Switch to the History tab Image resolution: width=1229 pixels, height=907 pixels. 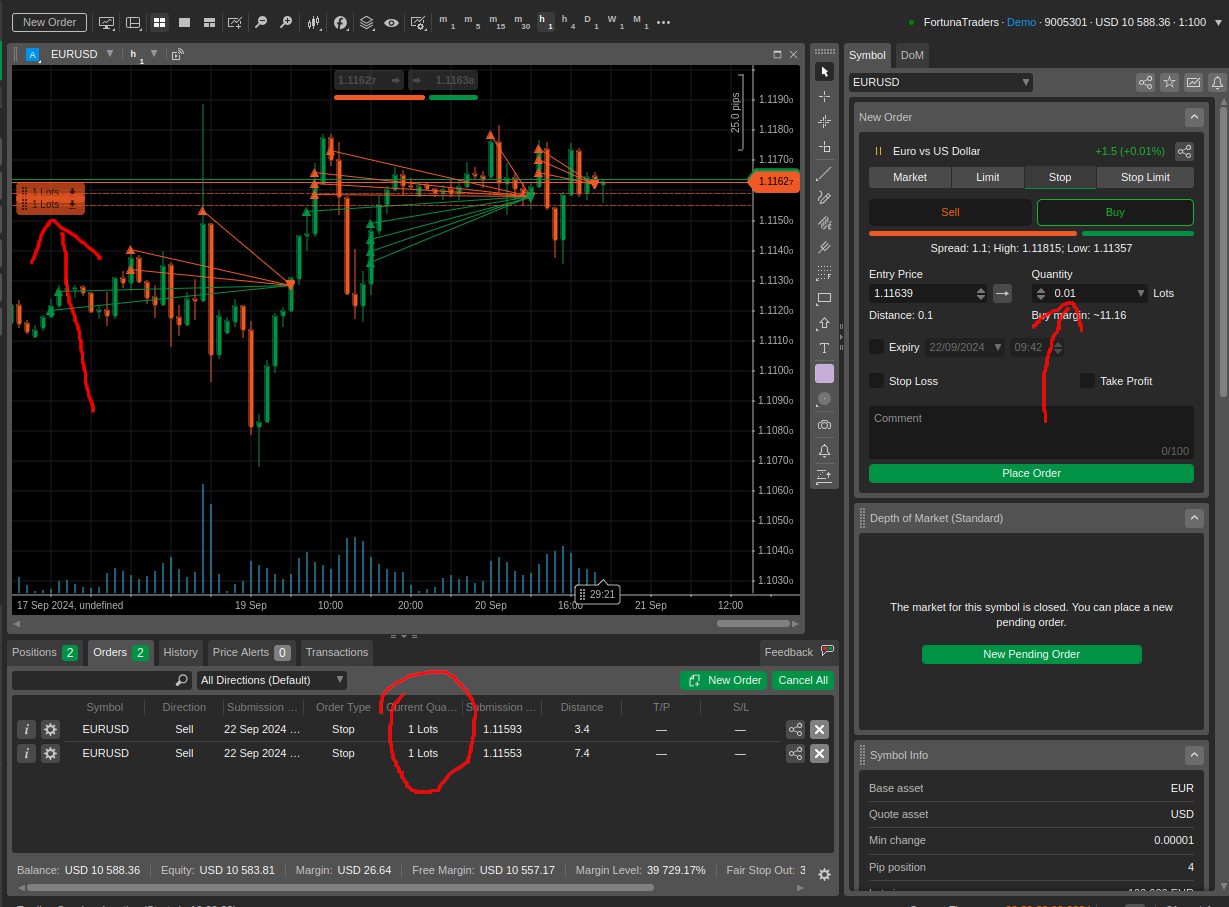180,652
